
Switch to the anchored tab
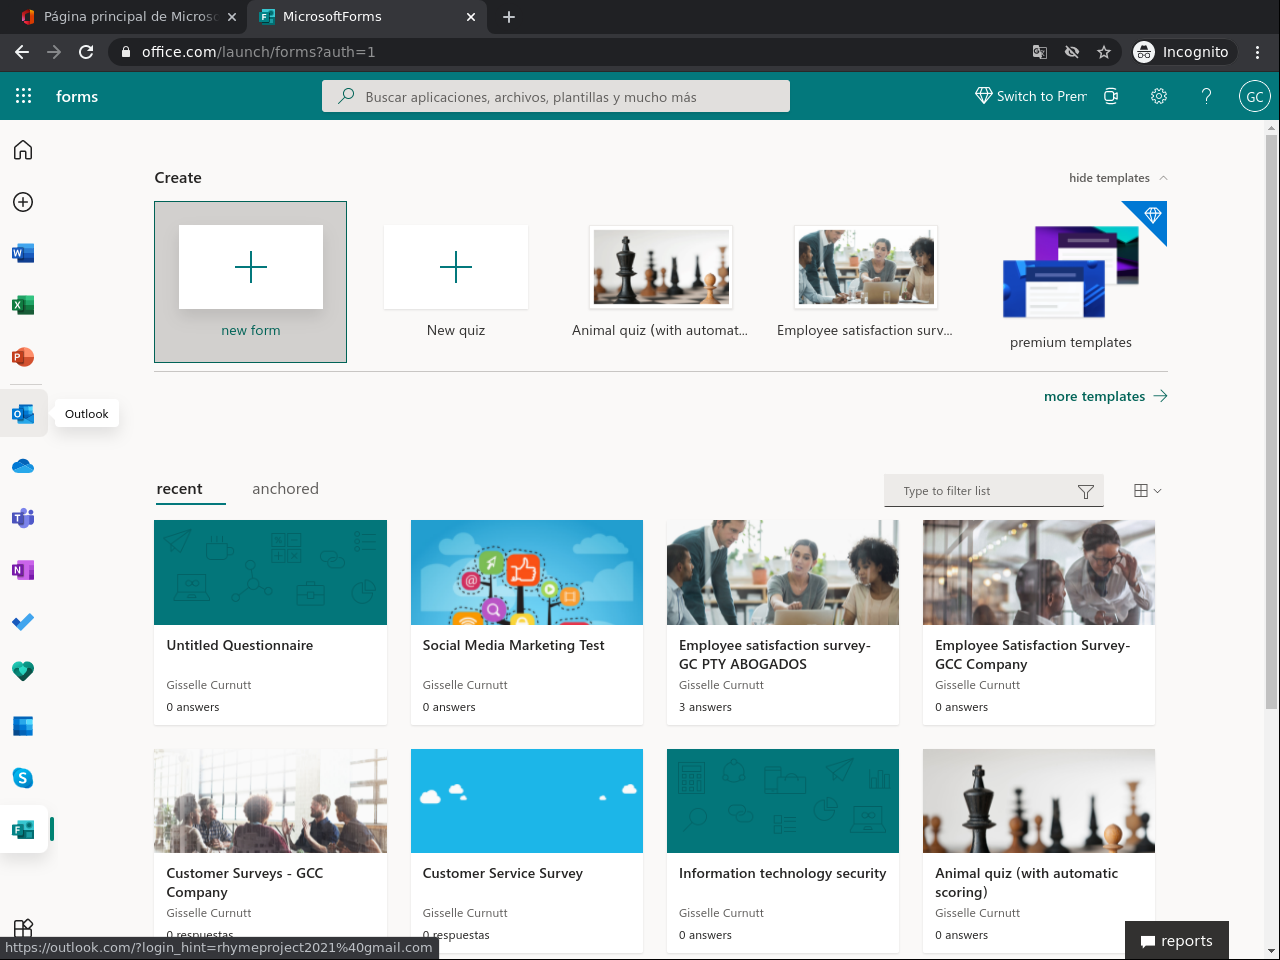click(285, 489)
